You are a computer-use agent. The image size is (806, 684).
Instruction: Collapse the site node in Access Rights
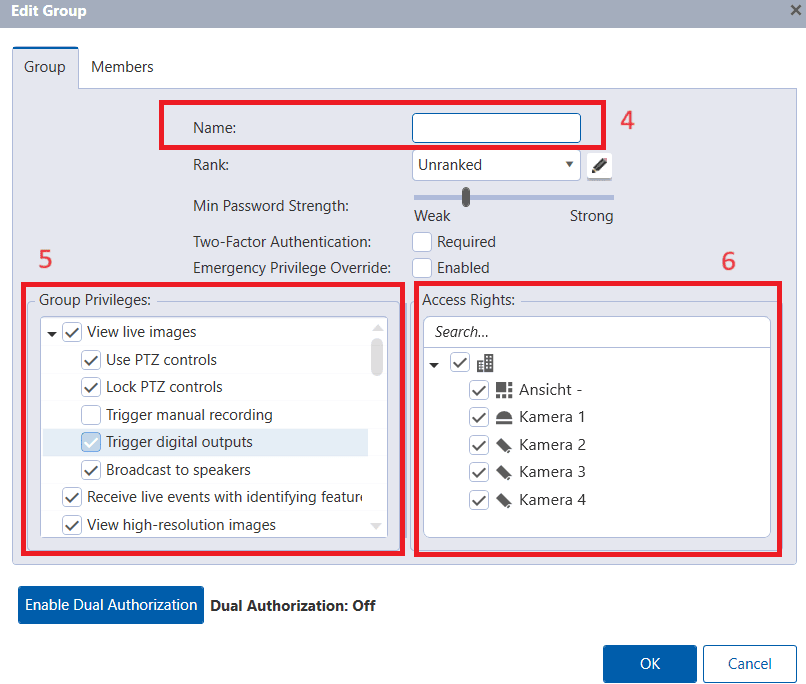click(x=434, y=362)
